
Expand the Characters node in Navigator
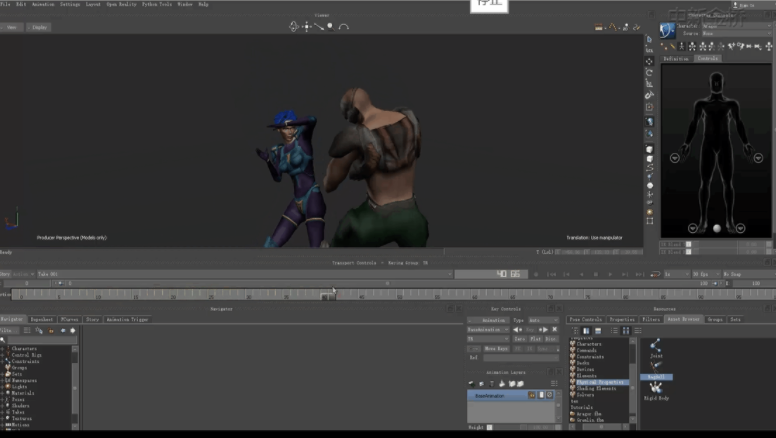coord(2,349)
